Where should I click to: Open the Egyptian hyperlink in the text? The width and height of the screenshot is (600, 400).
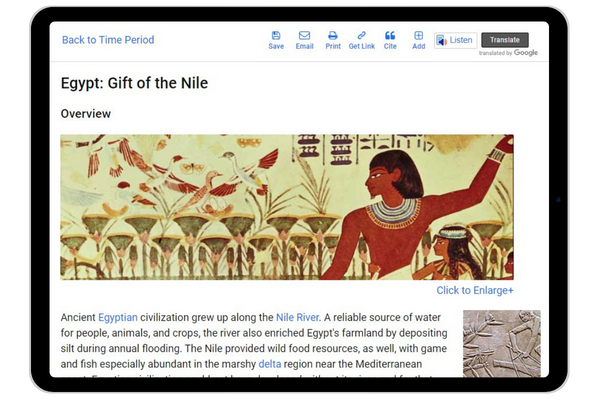click(x=118, y=318)
